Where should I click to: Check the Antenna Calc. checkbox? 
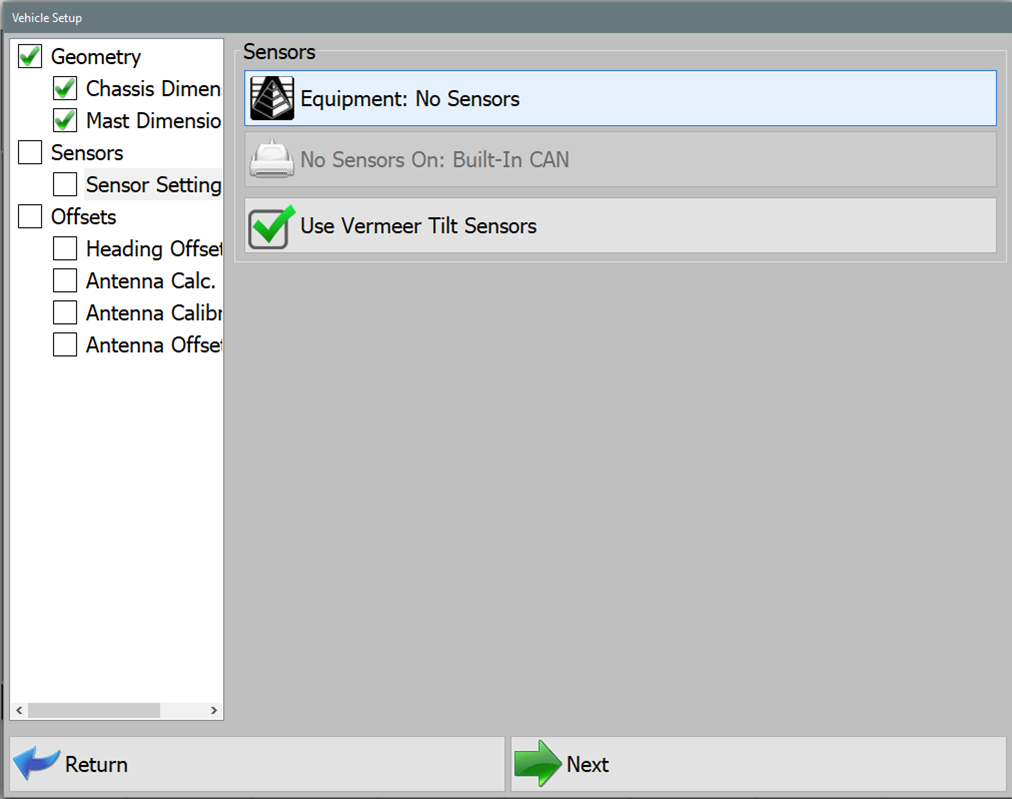(65, 280)
